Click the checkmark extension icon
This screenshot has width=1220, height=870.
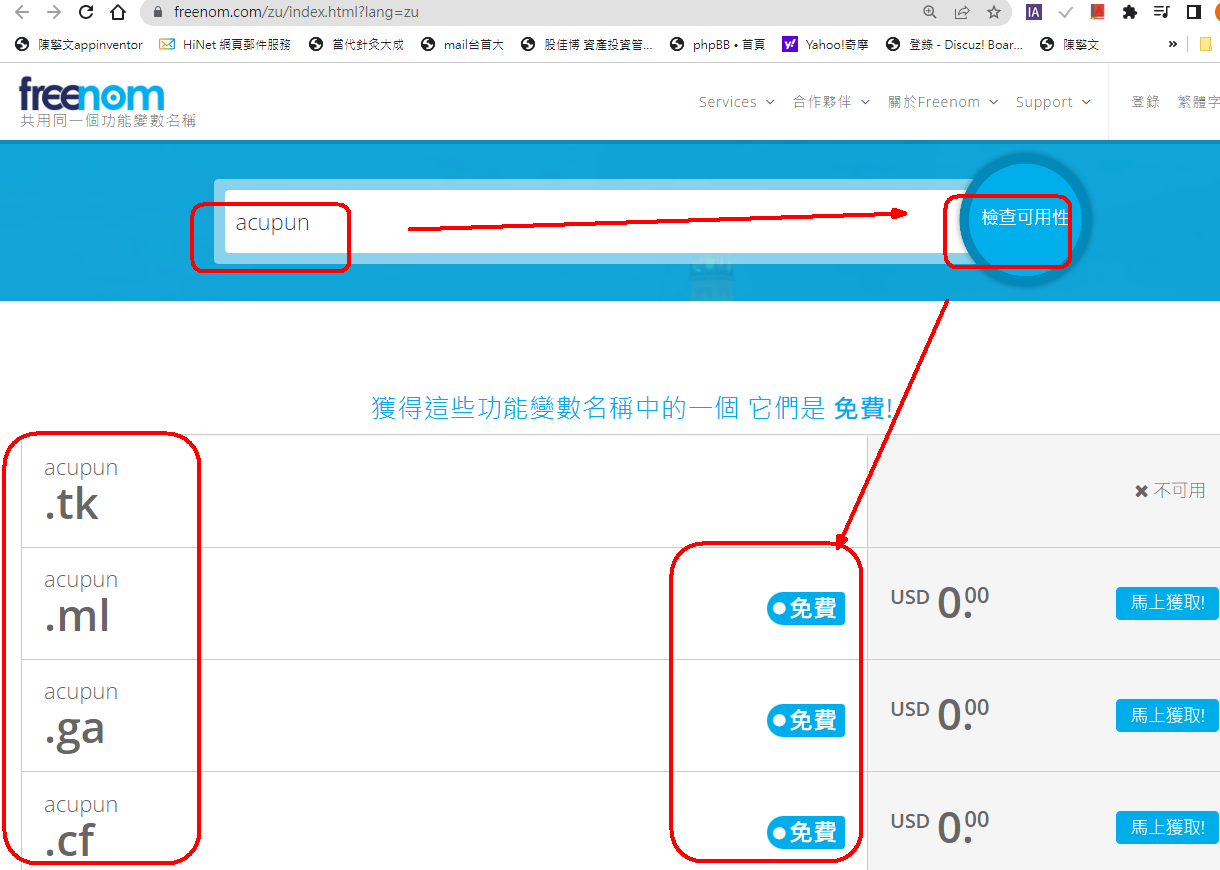coord(1066,12)
